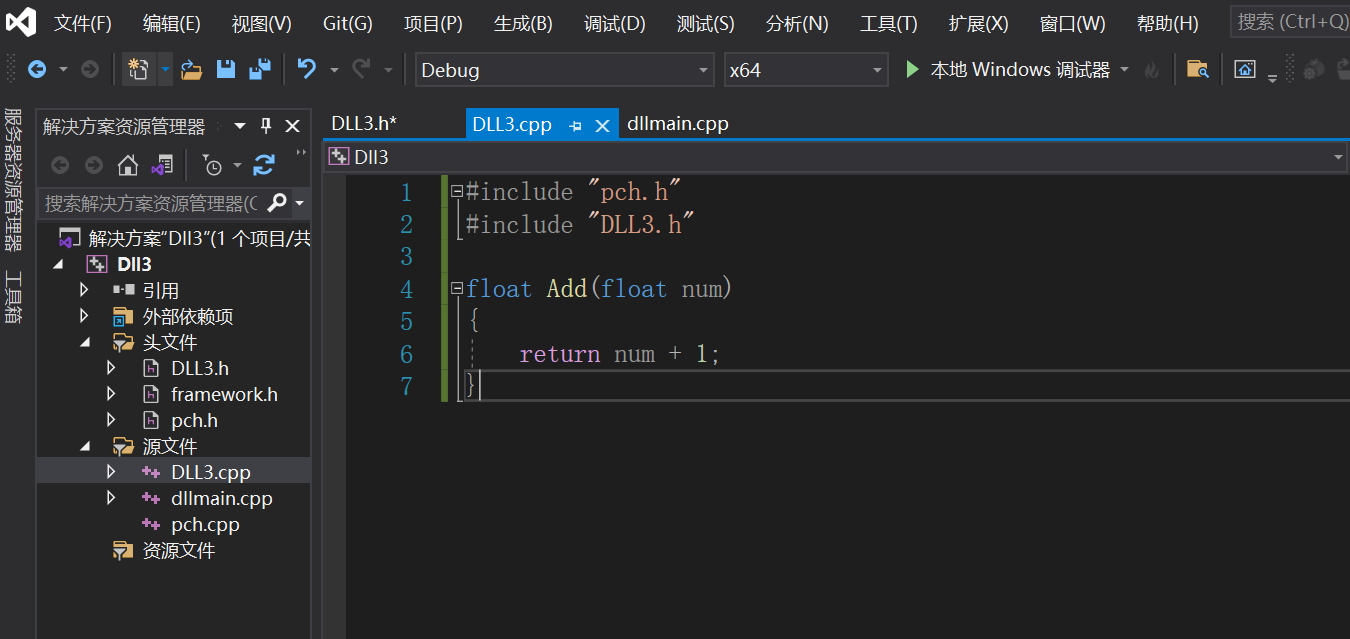This screenshot has height=639, width=1350.
Task: Click the Find in Files folder icon
Action: 1197,69
